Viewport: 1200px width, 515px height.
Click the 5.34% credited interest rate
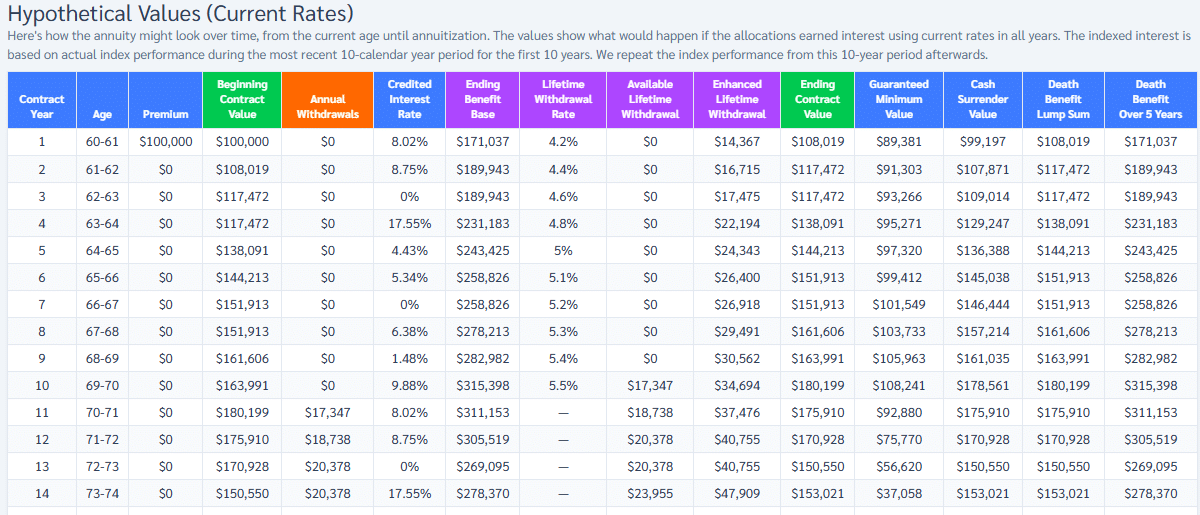tap(410, 278)
